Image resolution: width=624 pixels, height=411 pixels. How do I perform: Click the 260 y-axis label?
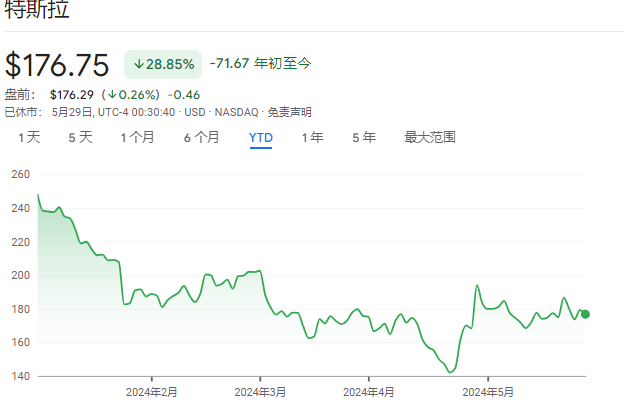click(x=21, y=174)
